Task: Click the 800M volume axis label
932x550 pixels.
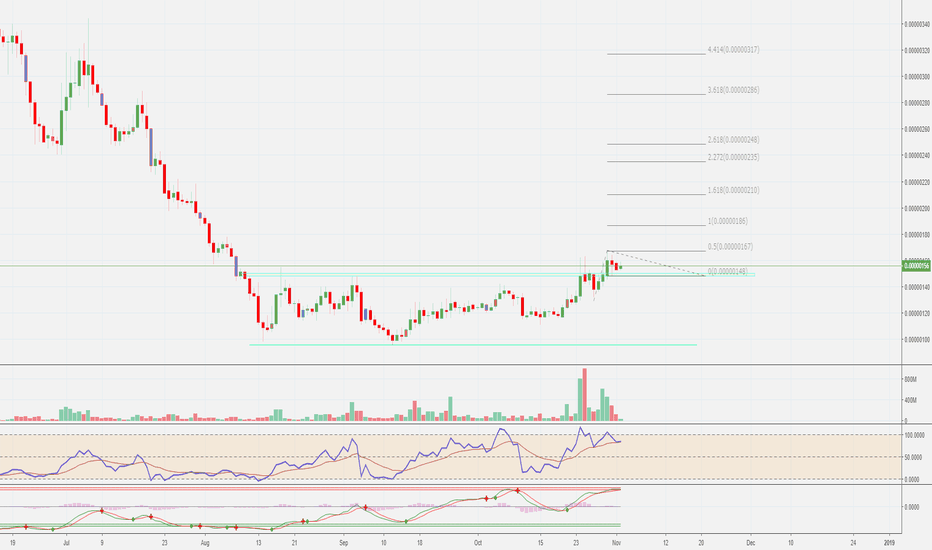Action: click(910, 379)
